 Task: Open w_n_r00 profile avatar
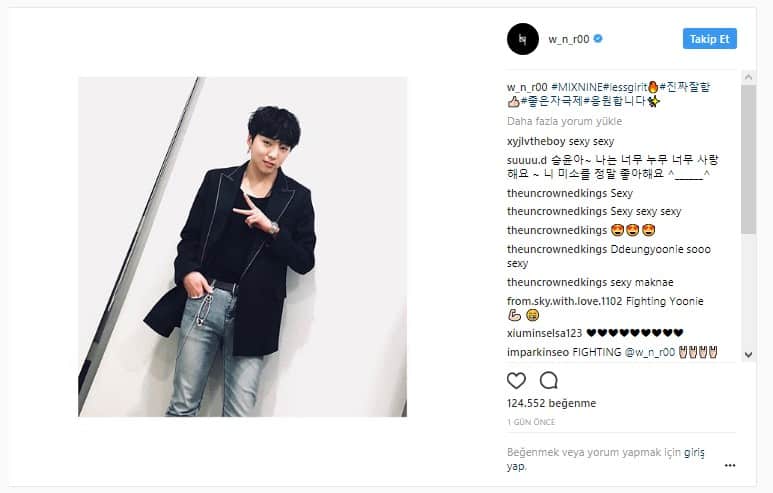coord(523,39)
